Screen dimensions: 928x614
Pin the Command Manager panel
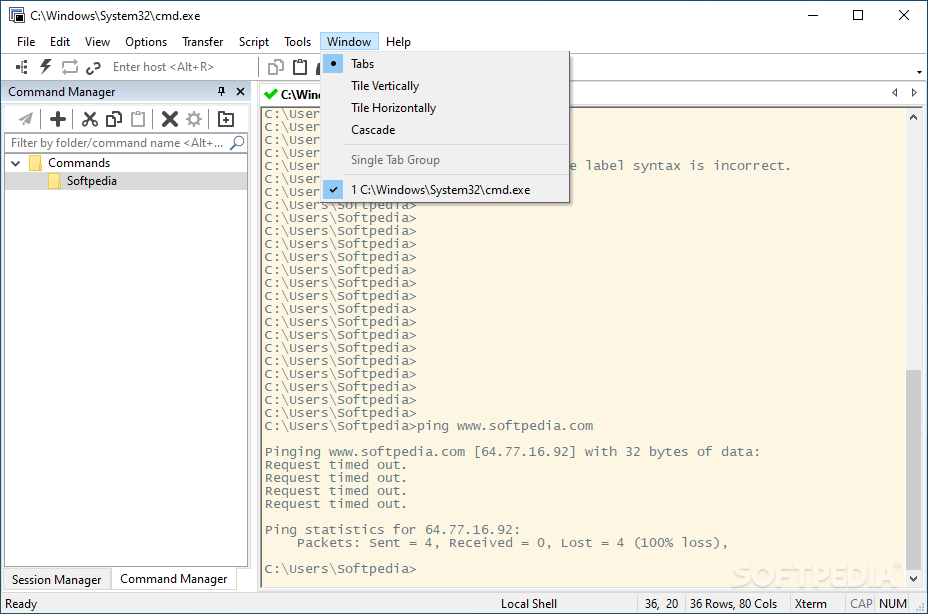221,91
